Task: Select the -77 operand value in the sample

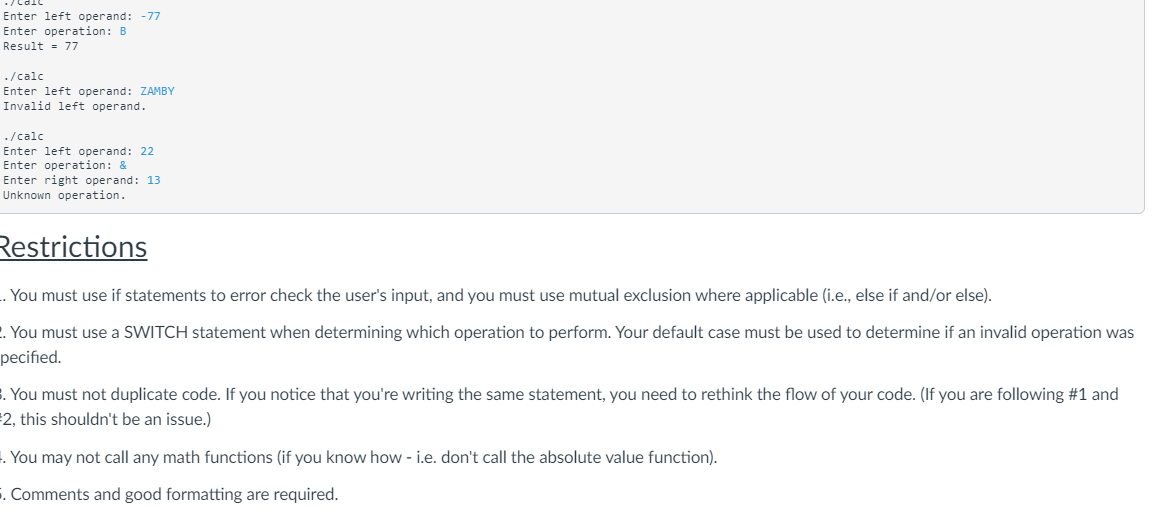Action: pyautogui.click(x=150, y=16)
